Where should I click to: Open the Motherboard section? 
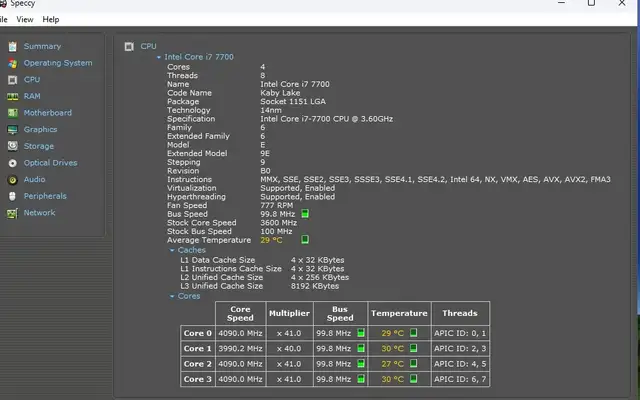(47, 113)
